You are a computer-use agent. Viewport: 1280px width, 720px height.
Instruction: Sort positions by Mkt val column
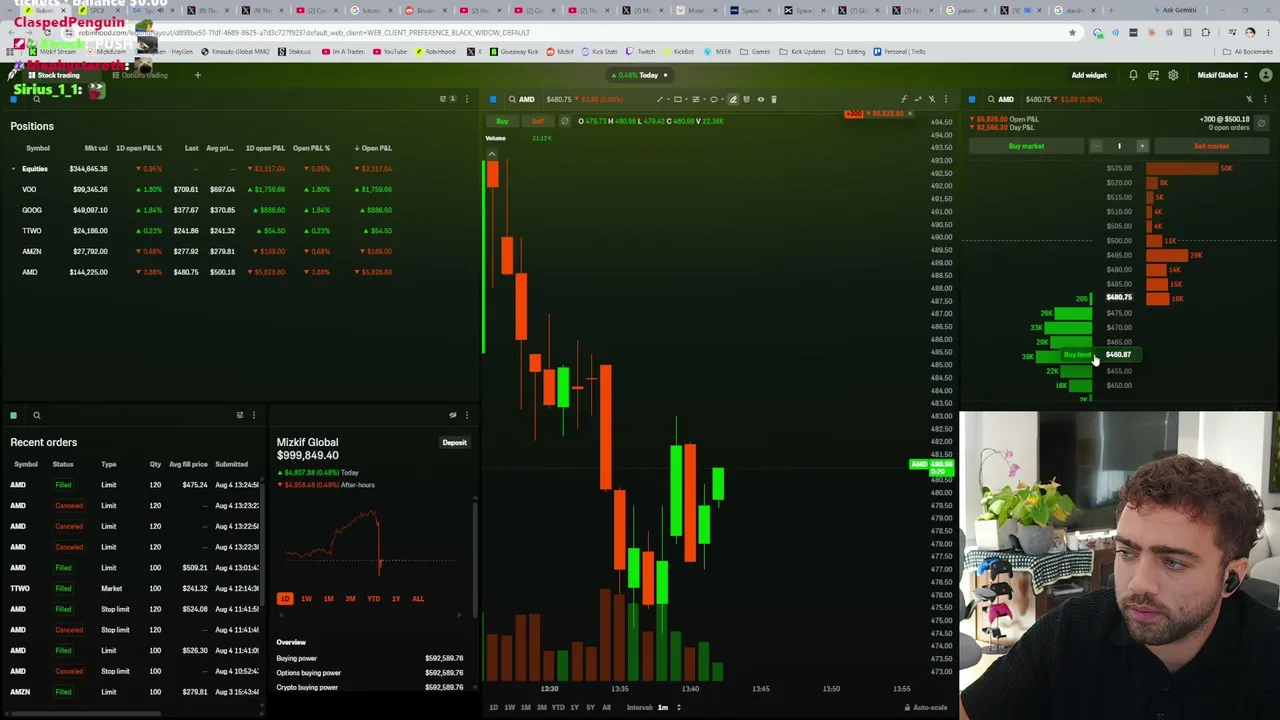[x=96, y=148]
